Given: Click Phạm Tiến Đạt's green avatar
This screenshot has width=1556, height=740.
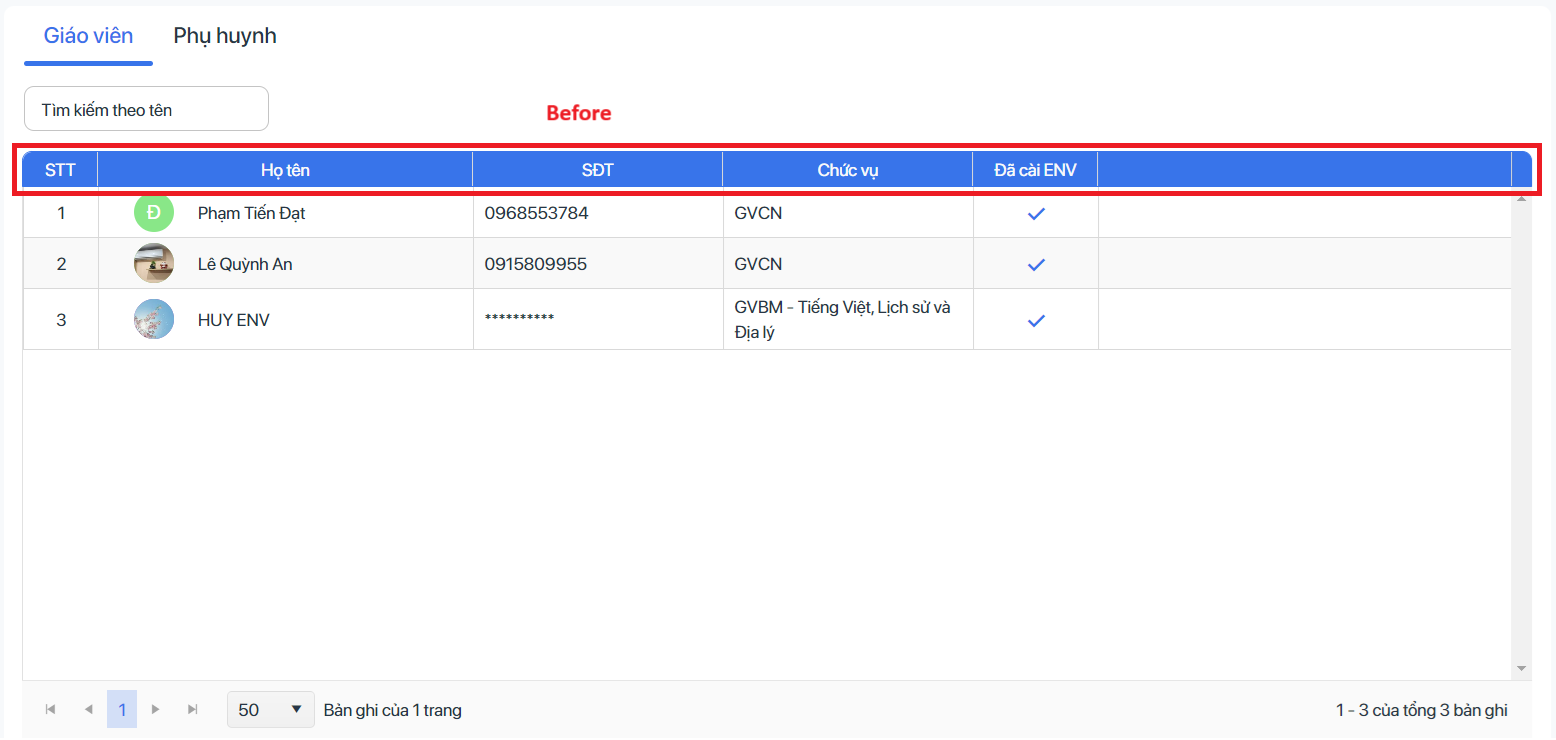Looking at the screenshot, I should click(x=154, y=213).
